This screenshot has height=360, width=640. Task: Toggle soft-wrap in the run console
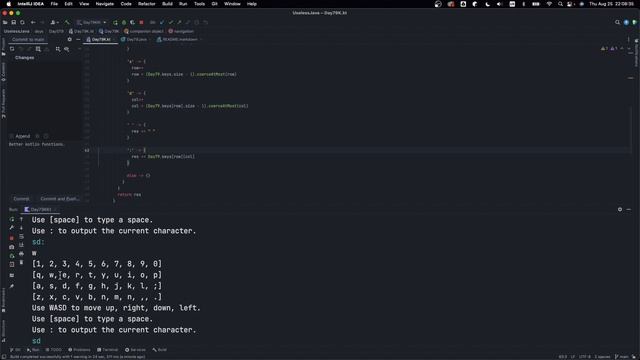21,237
